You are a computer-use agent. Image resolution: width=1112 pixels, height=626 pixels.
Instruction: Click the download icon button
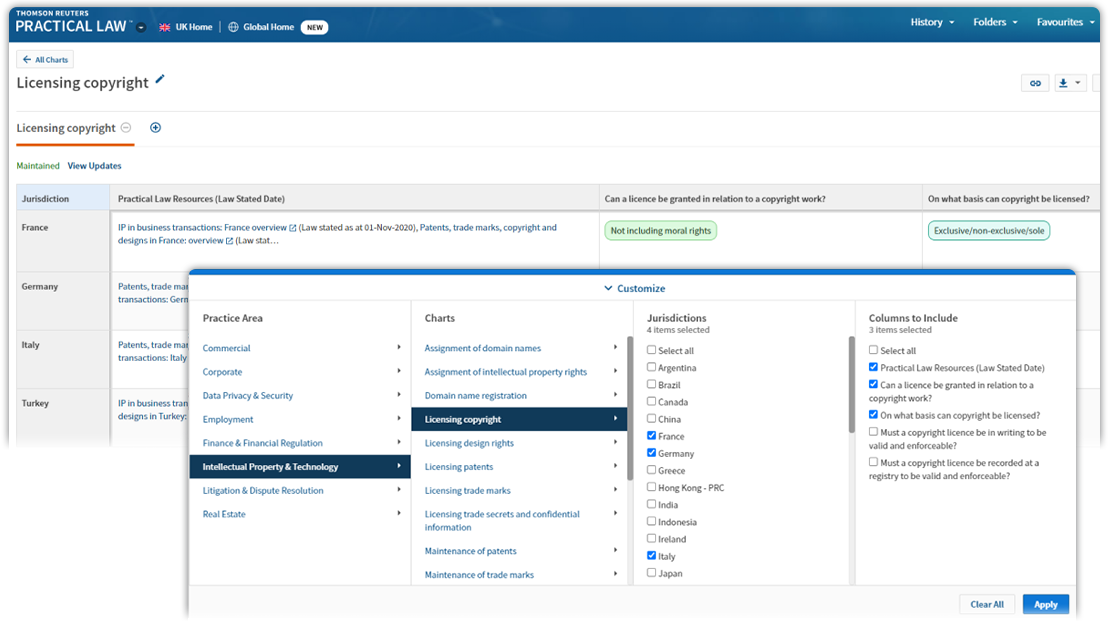pyautogui.click(x=1064, y=83)
